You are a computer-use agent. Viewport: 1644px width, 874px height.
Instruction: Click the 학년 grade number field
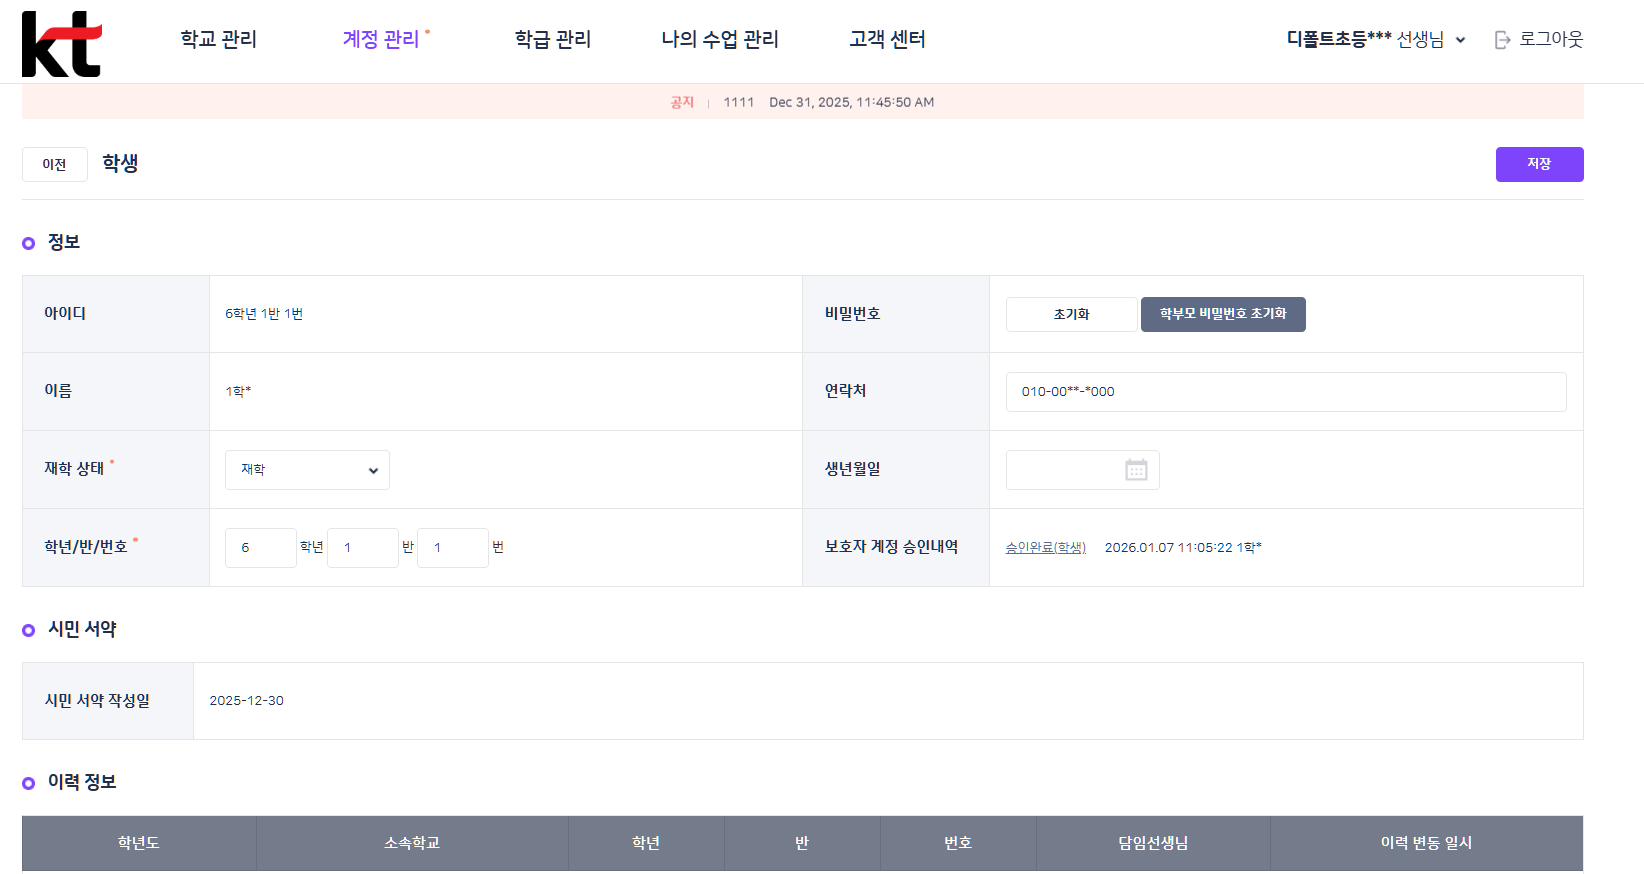(x=260, y=548)
